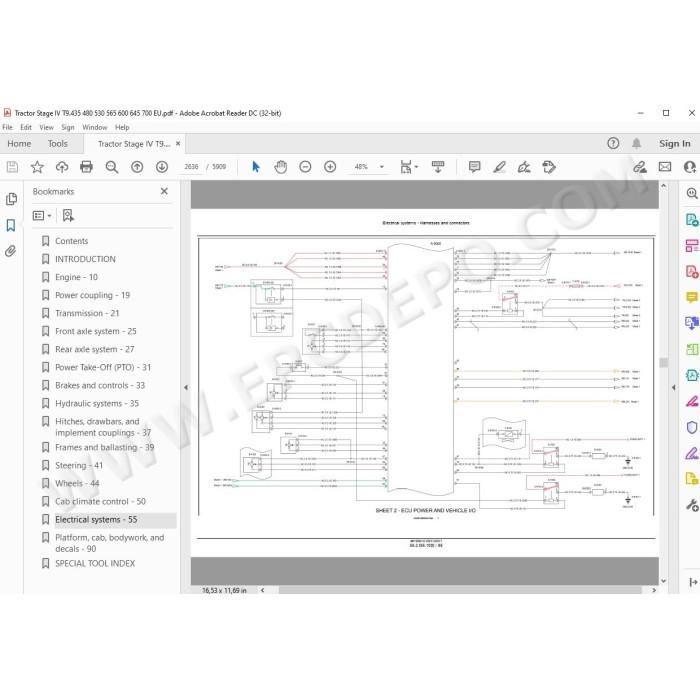Choose the Selection arrow tool

pos(255,167)
